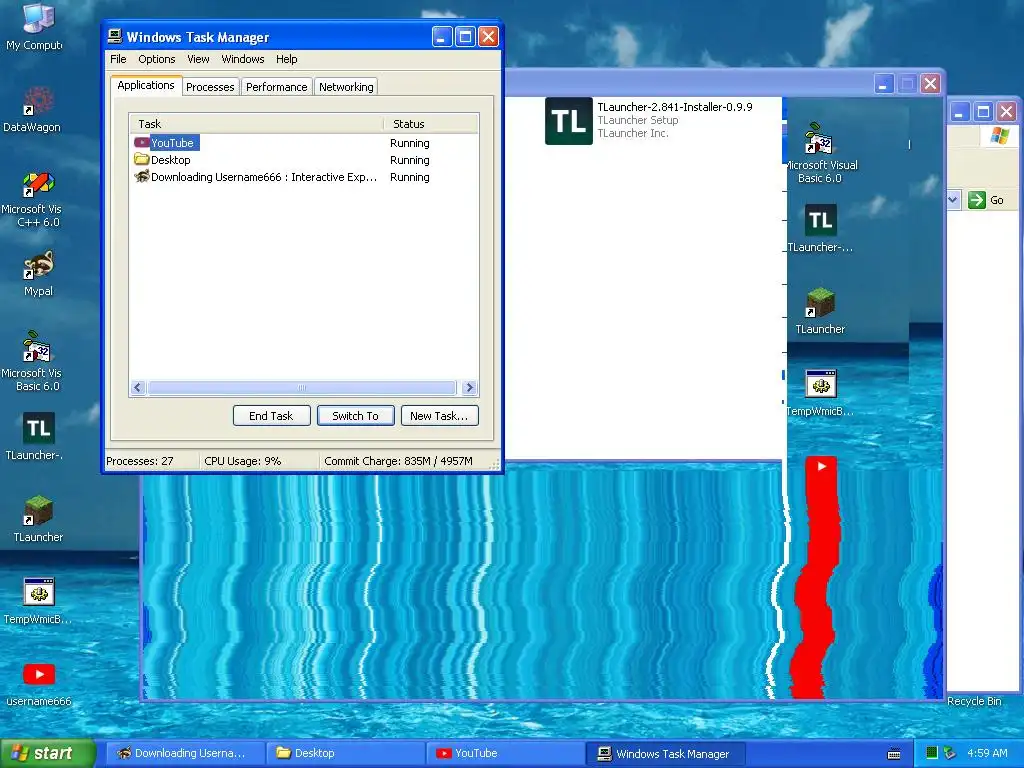Click the Recycle Bin label
Viewport: 1024px width, 768px height.
click(x=974, y=701)
